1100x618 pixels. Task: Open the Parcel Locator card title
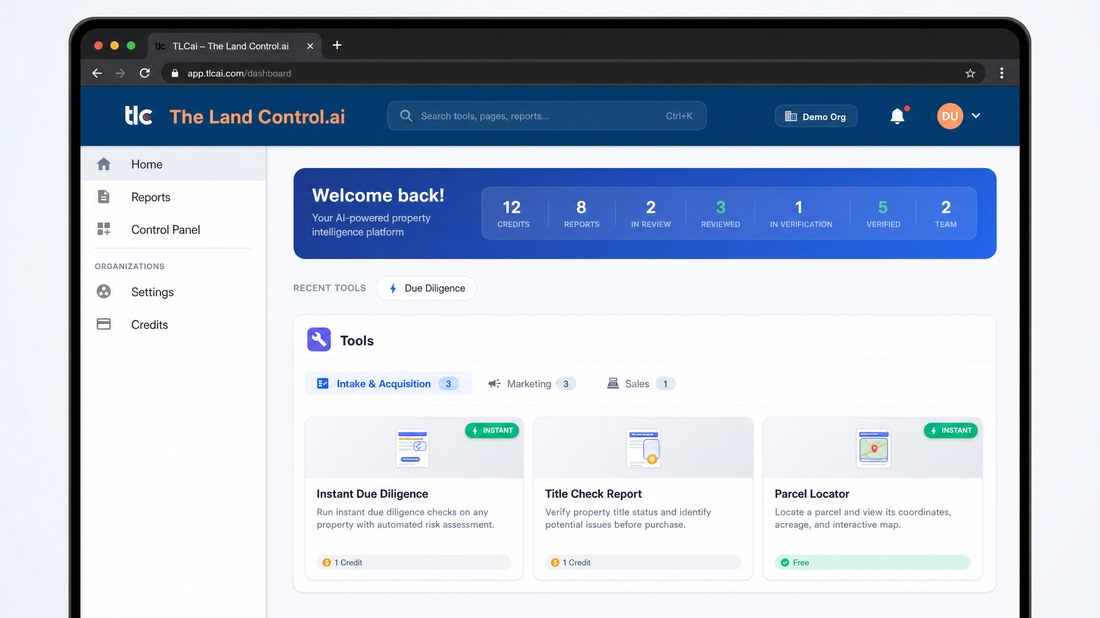tap(812, 494)
